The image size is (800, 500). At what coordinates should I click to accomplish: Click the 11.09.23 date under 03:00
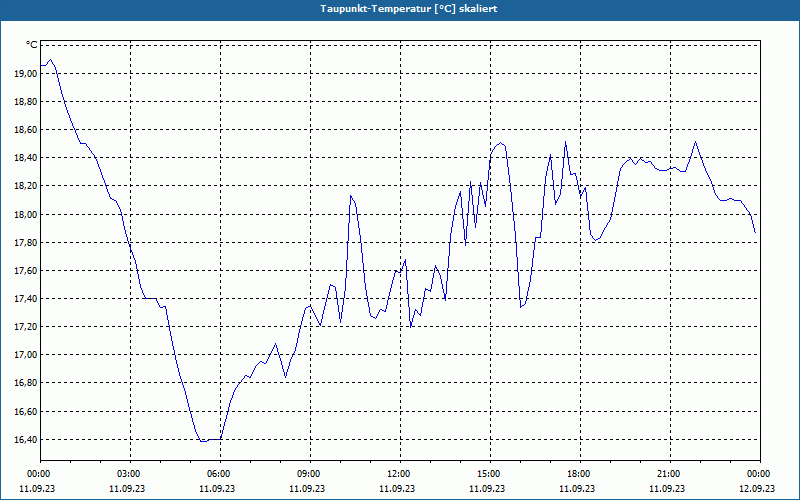(x=127, y=488)
